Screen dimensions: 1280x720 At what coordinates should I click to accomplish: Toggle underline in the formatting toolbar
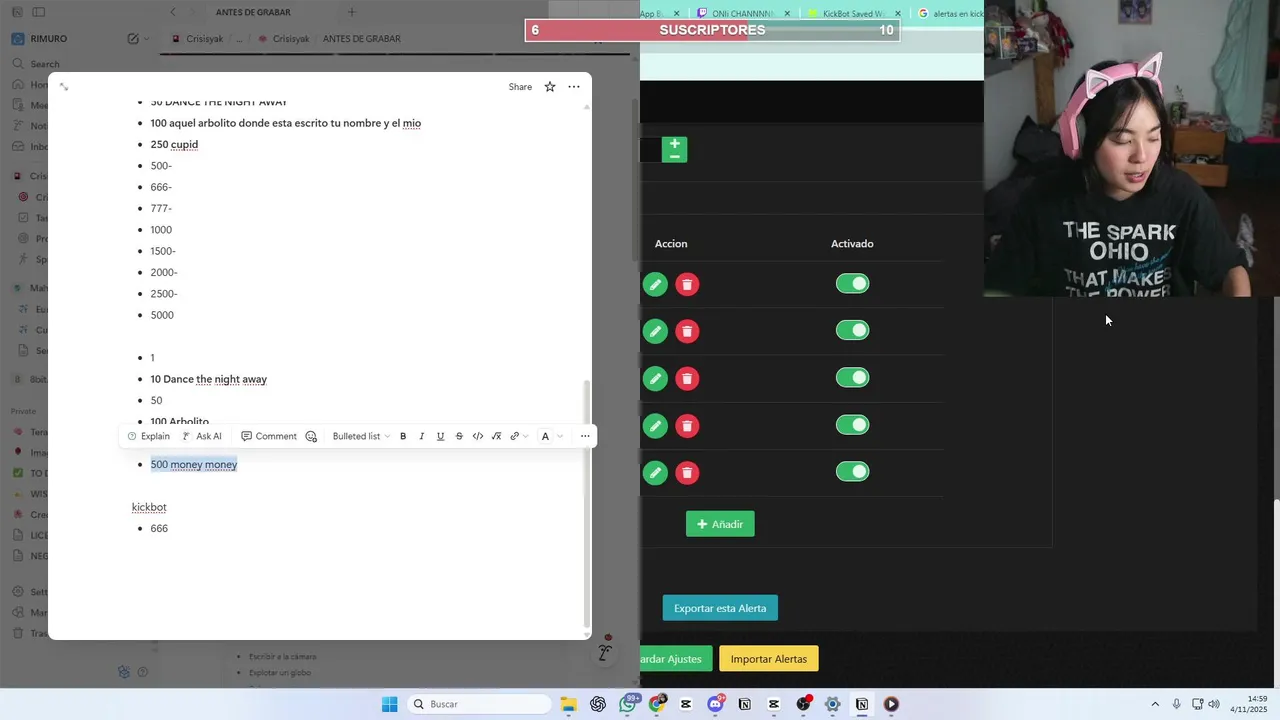pyautogui.click(x=440, y=436)
